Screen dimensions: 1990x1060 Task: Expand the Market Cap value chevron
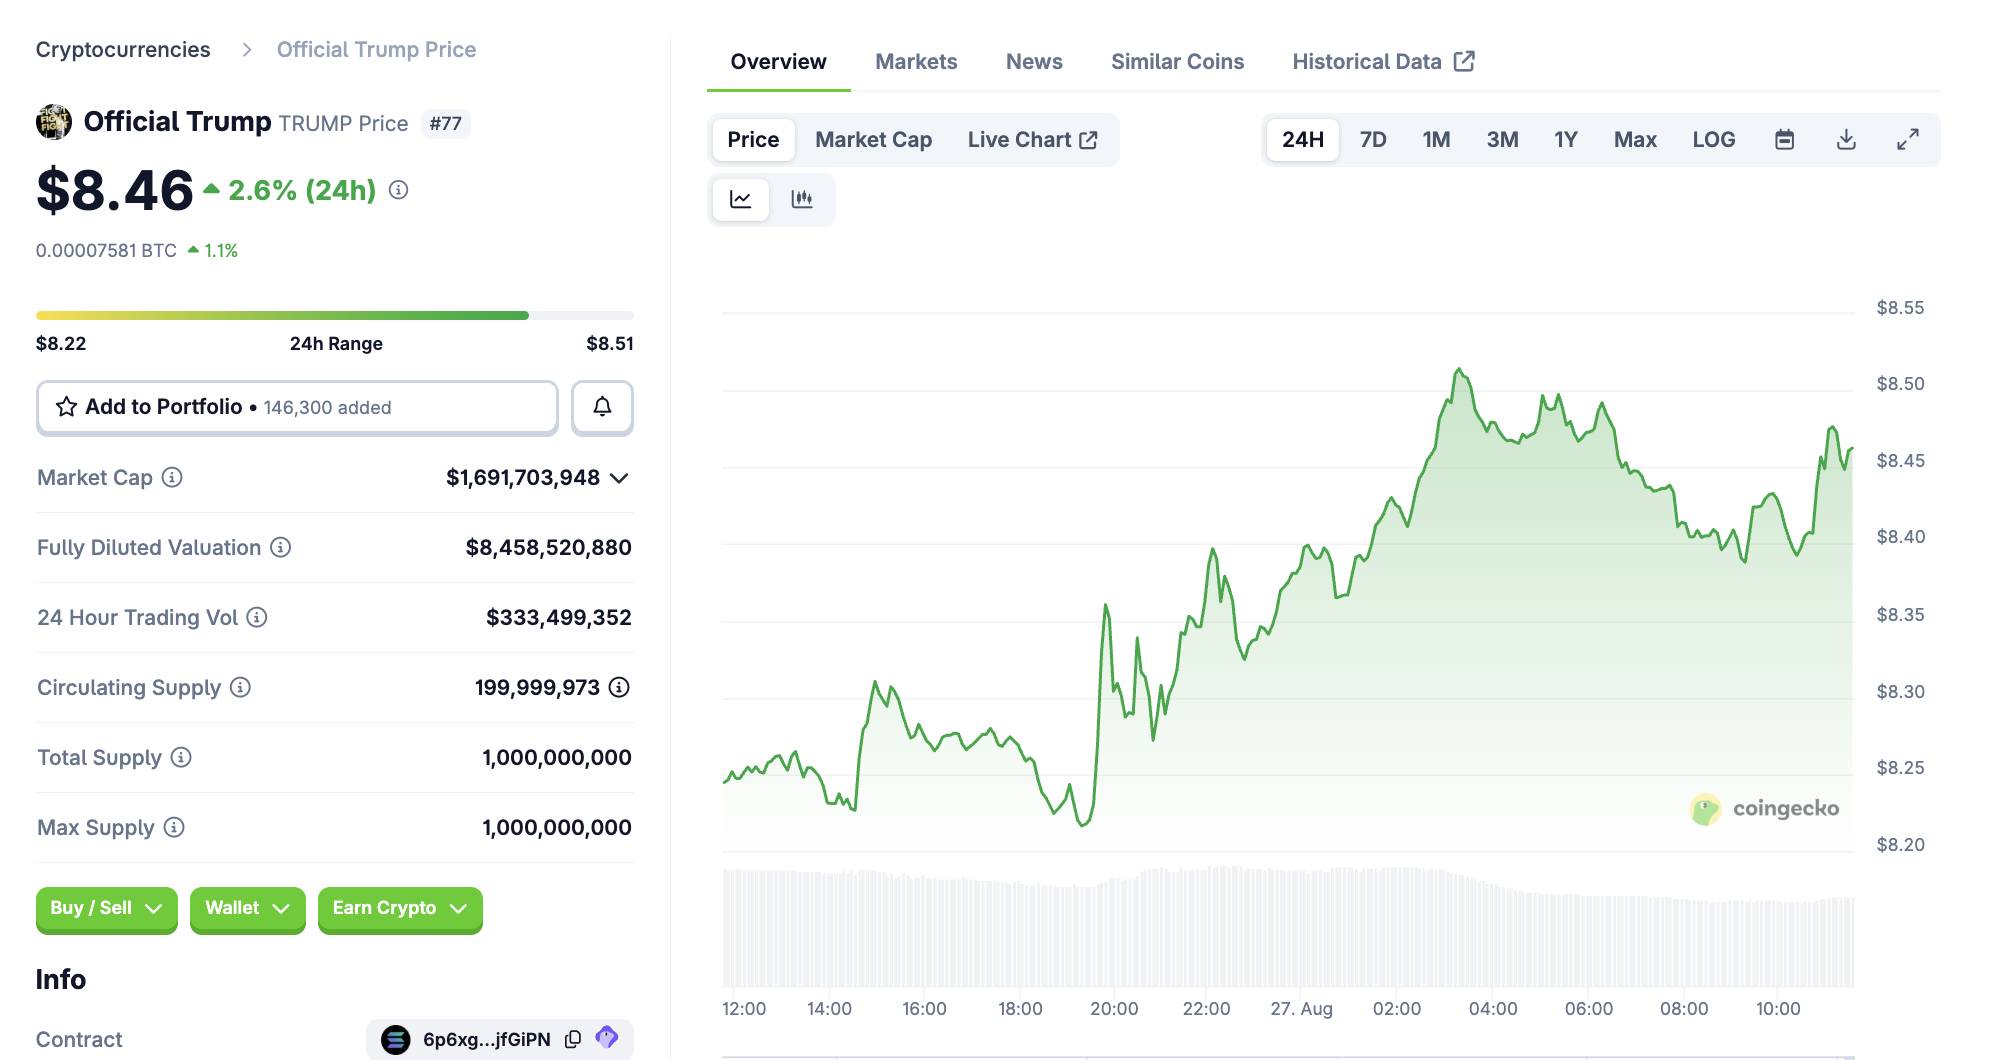click(x=620, y=478)
